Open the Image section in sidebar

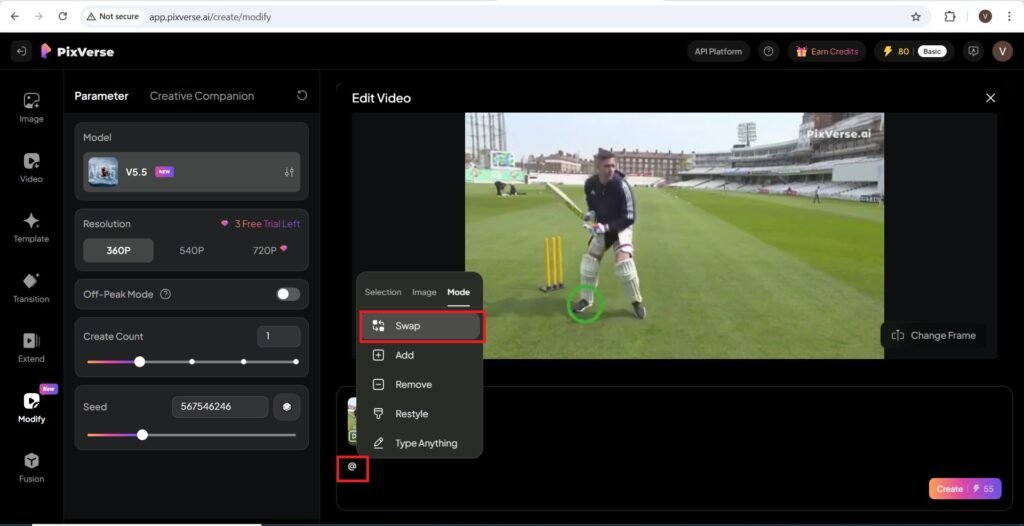[x=31, y=106]
